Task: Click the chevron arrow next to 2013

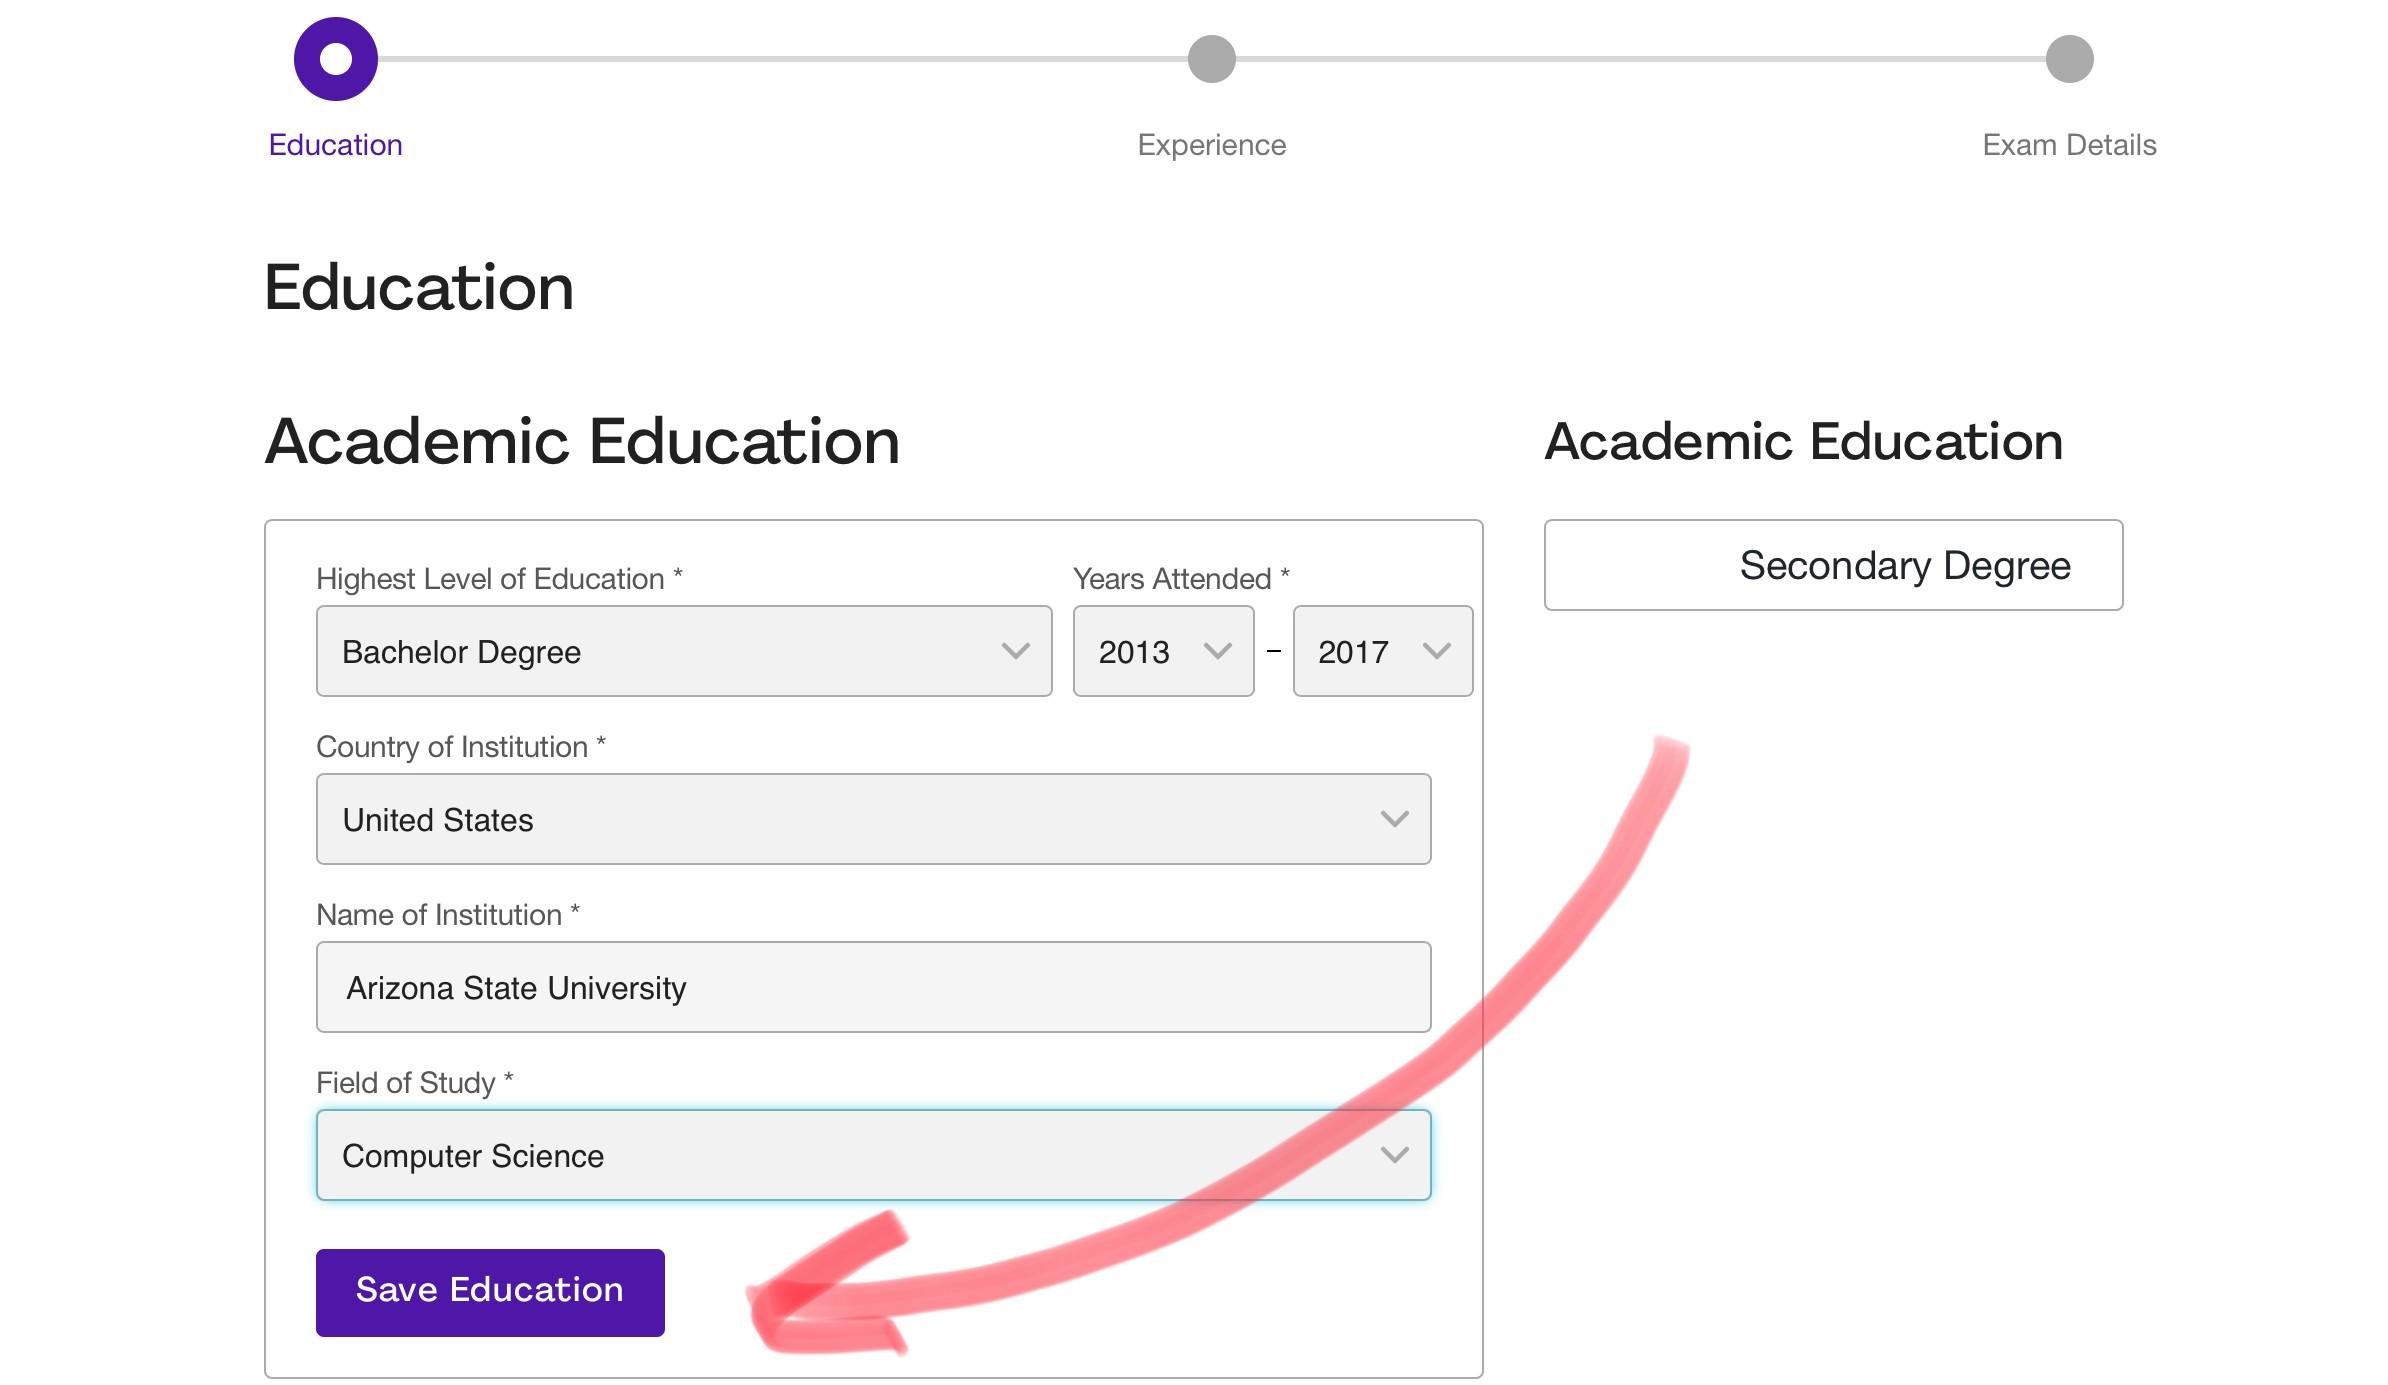Action: coord(1217,651)
